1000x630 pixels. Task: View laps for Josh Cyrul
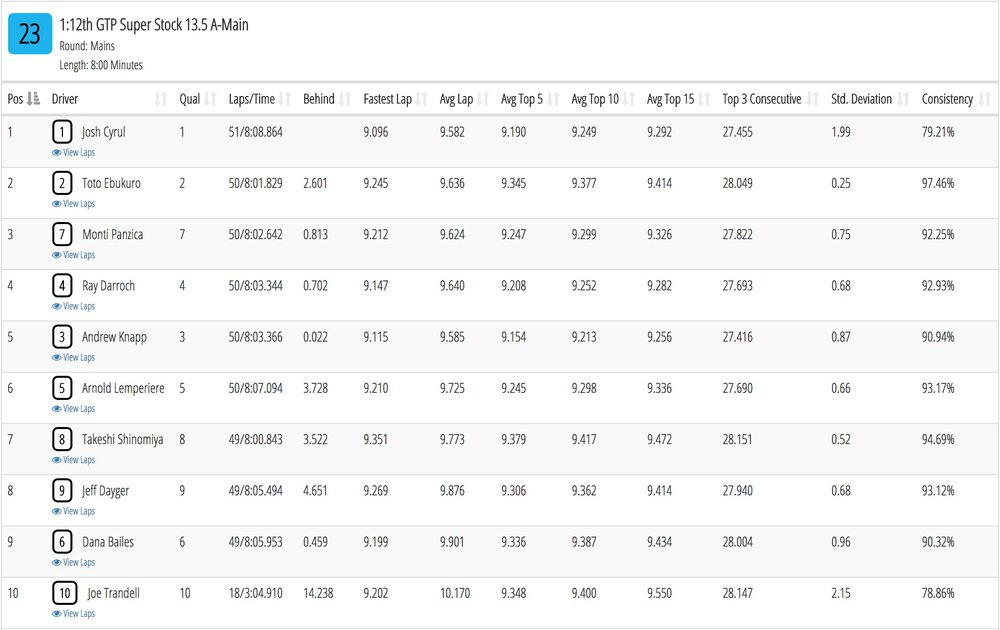[73, 153]
